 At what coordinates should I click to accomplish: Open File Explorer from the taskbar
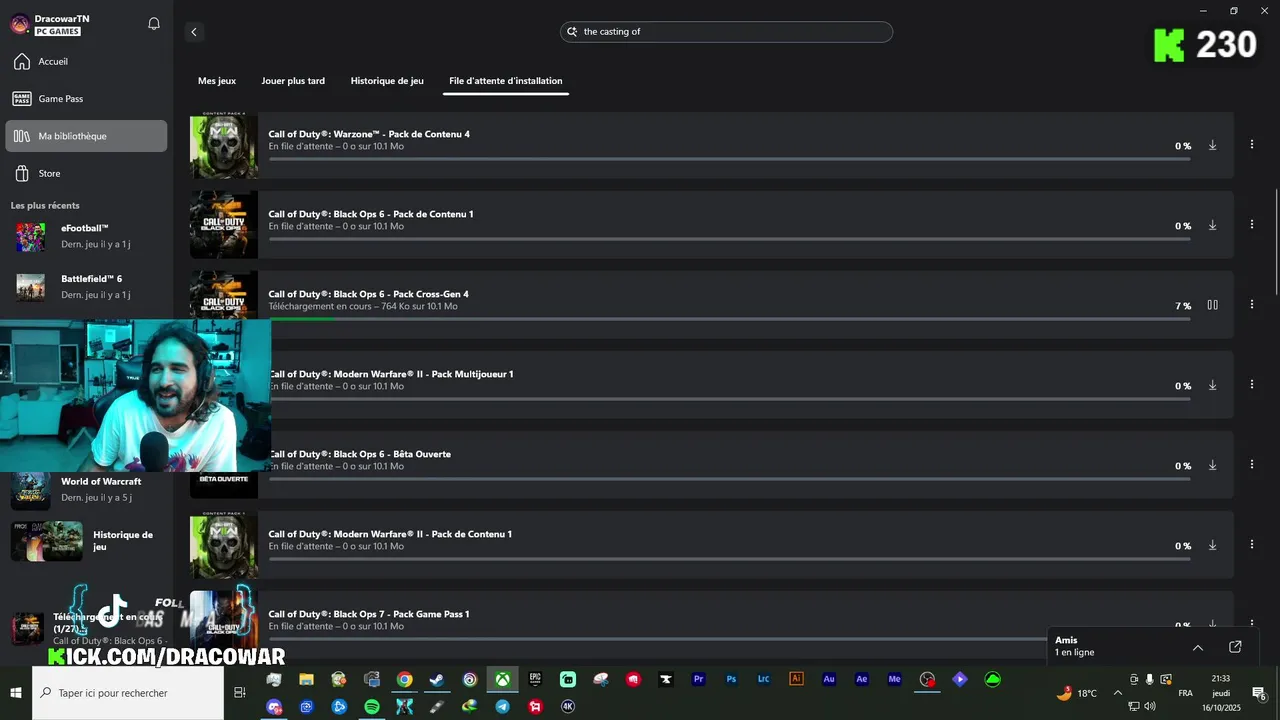pos(307,680)
